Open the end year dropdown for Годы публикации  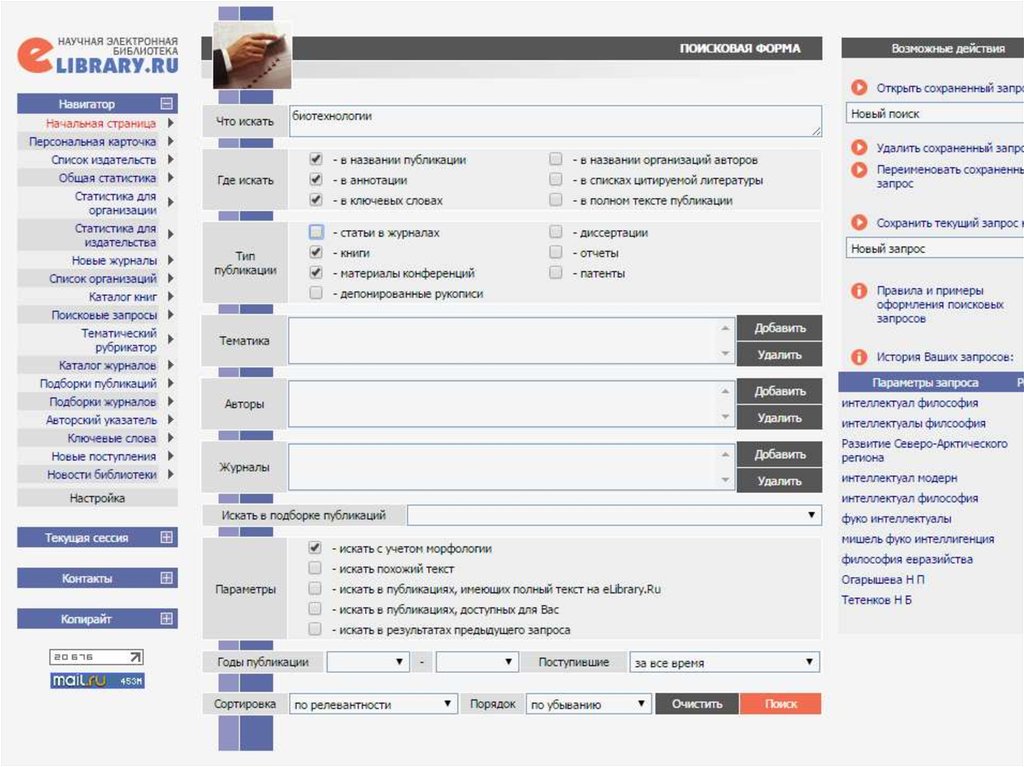[x=477, y=662]
